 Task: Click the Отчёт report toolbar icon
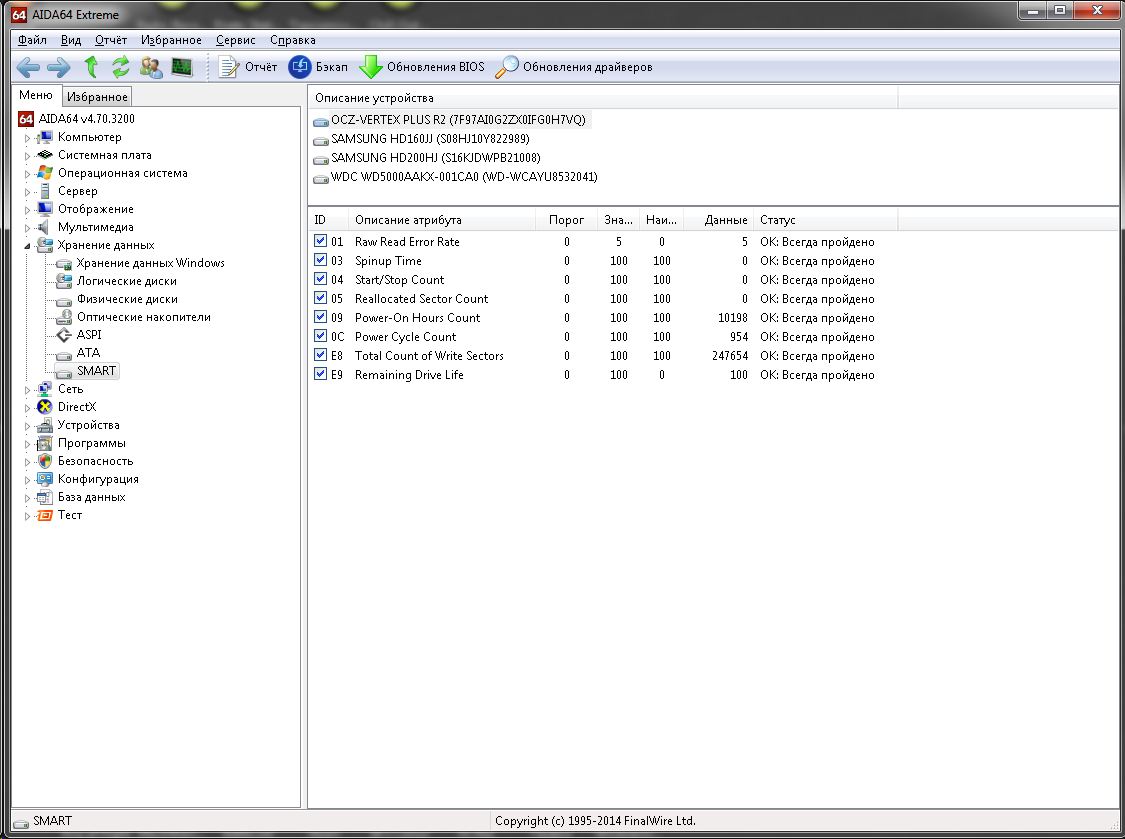228,67
